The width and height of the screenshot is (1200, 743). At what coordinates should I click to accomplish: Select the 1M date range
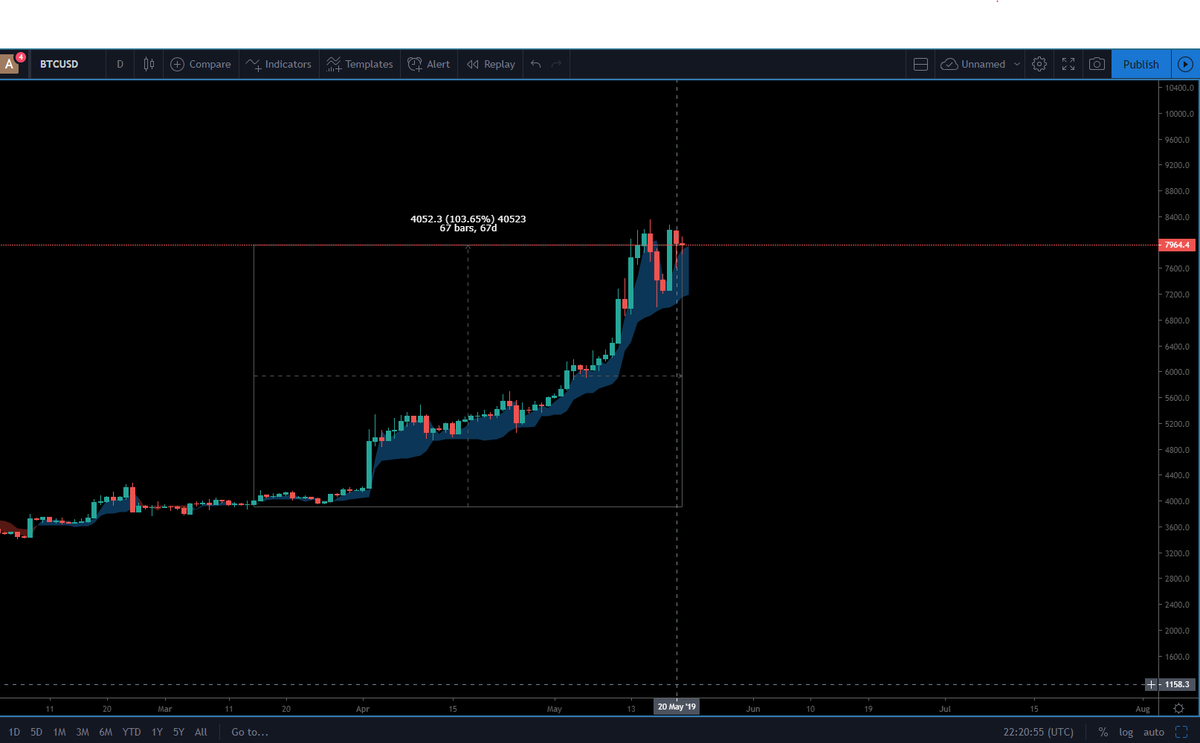click(x=60, y=732)
